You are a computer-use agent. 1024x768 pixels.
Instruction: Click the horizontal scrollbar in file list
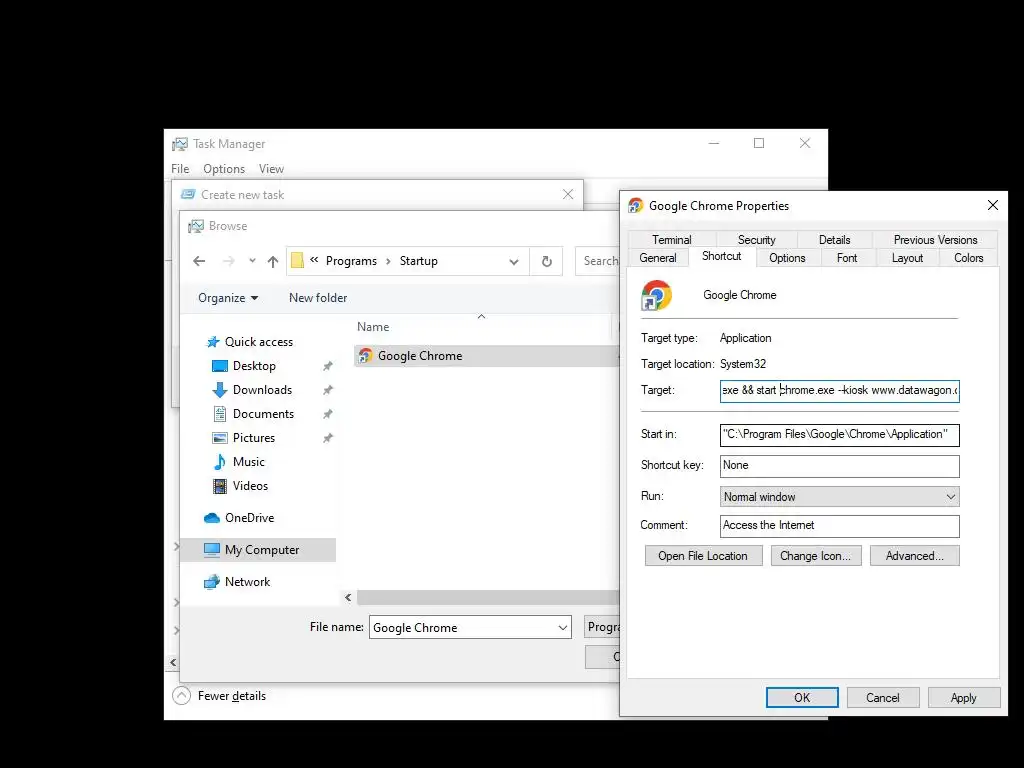coord(487,598)
